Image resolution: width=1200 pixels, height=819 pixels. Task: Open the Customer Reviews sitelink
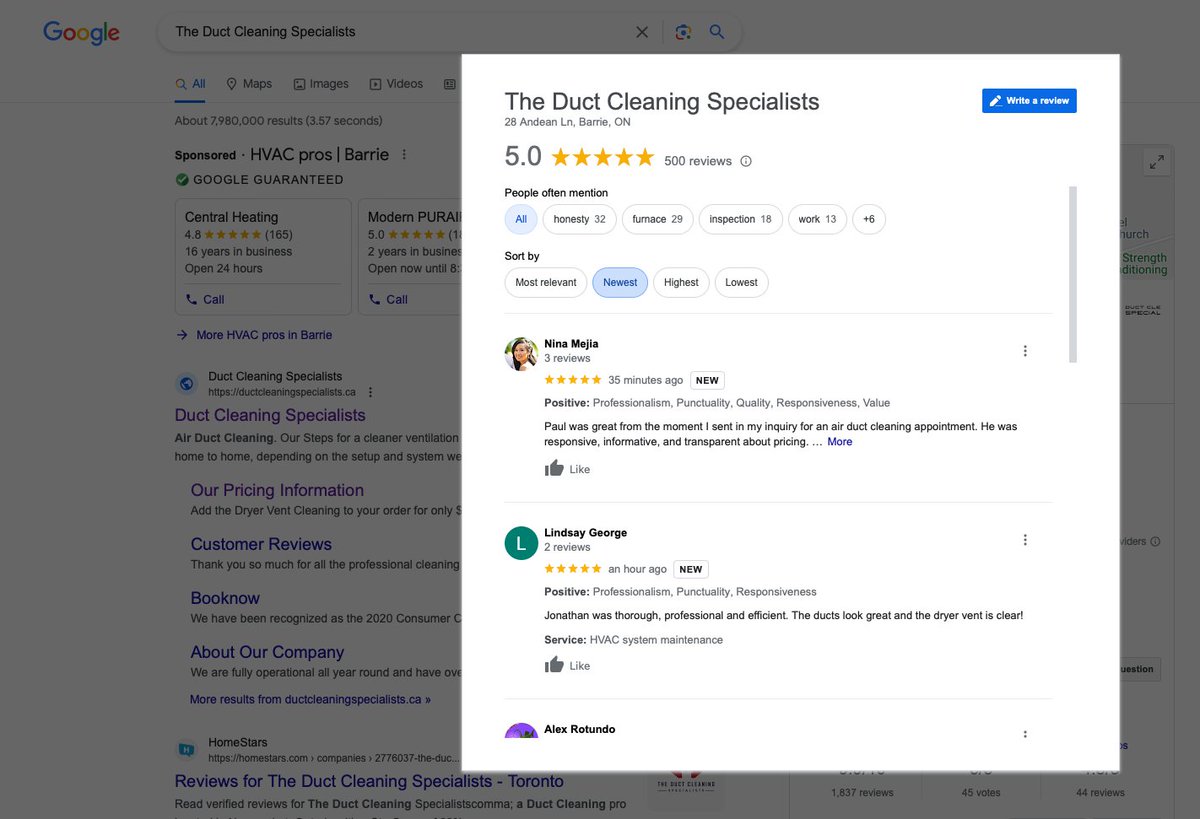(x=261, y=544)
